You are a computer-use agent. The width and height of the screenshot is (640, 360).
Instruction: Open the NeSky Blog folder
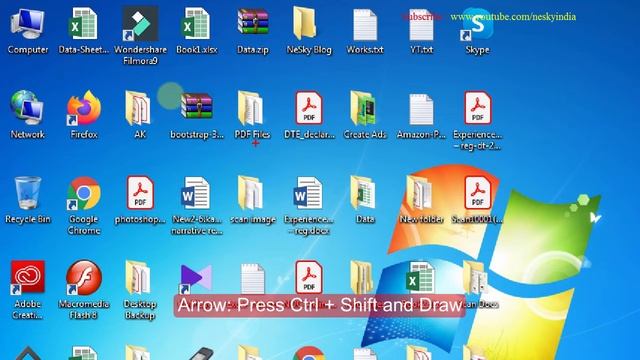[x=305, y=24]
